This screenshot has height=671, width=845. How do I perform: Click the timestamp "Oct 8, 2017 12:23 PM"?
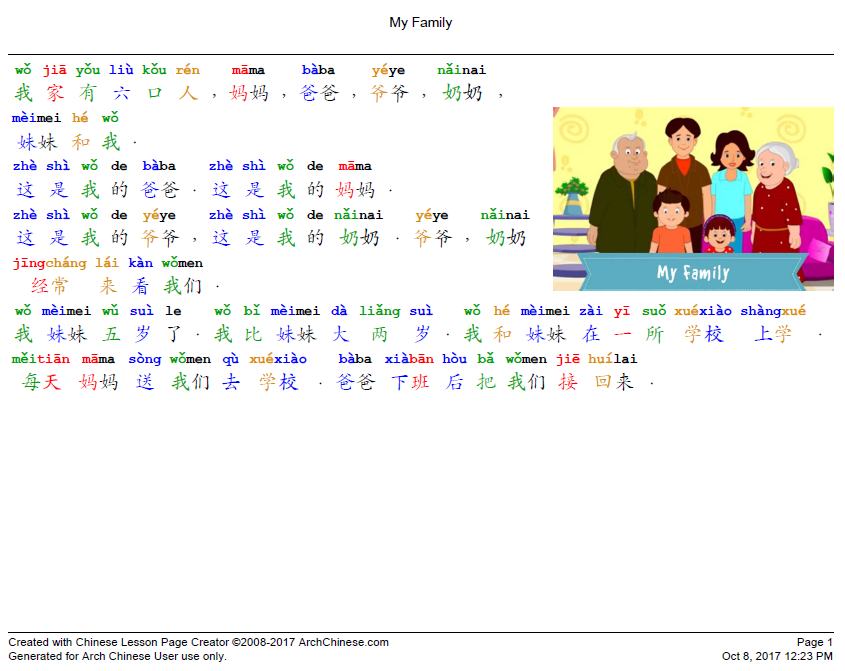778,655
